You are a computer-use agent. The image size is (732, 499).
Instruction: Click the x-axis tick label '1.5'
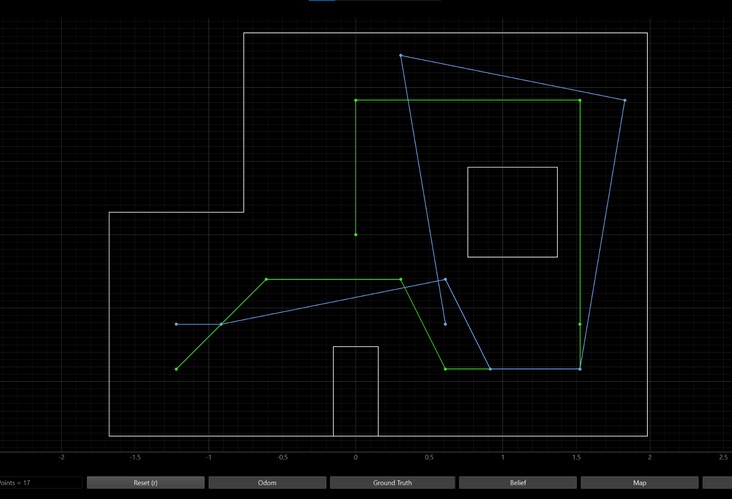pyautogui.click(x=576, y=457)
